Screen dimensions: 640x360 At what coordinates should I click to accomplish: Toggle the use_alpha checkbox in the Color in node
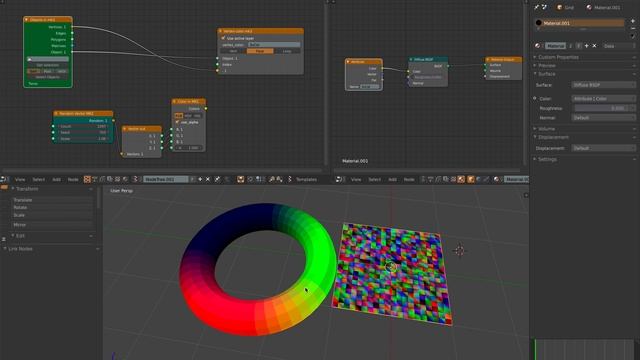coord(177,122)
